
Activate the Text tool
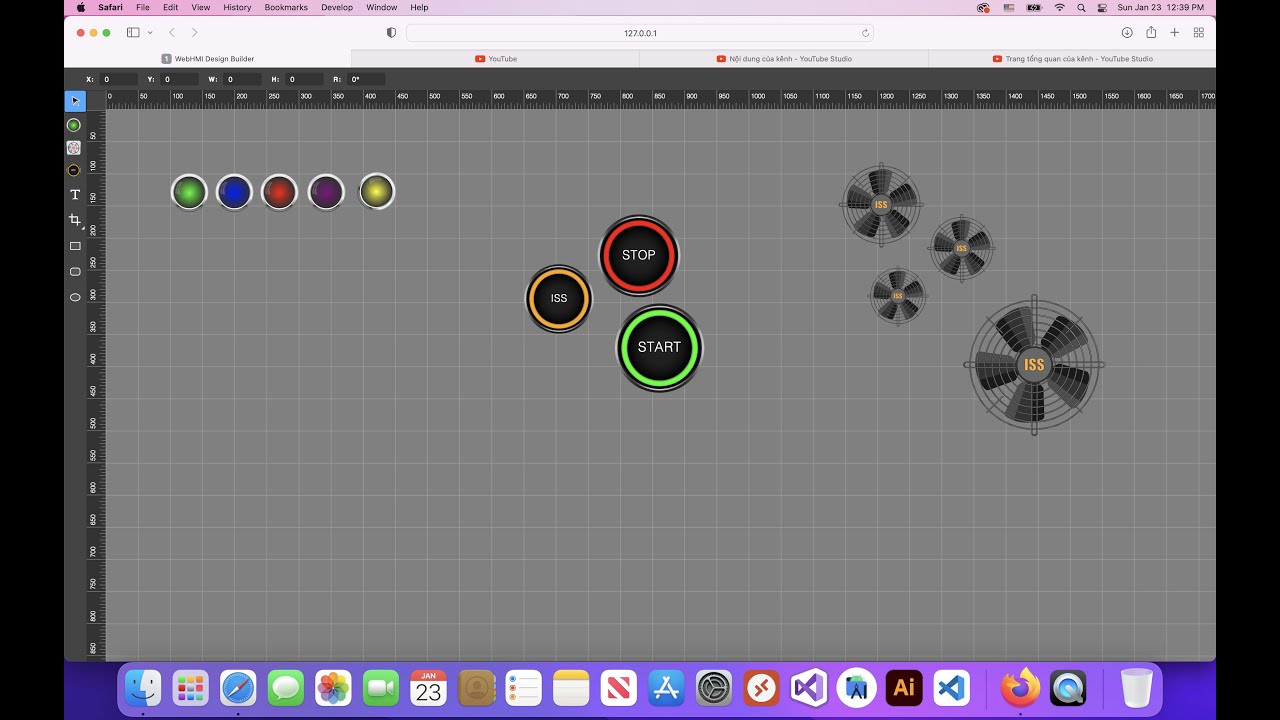coord(74,194)
